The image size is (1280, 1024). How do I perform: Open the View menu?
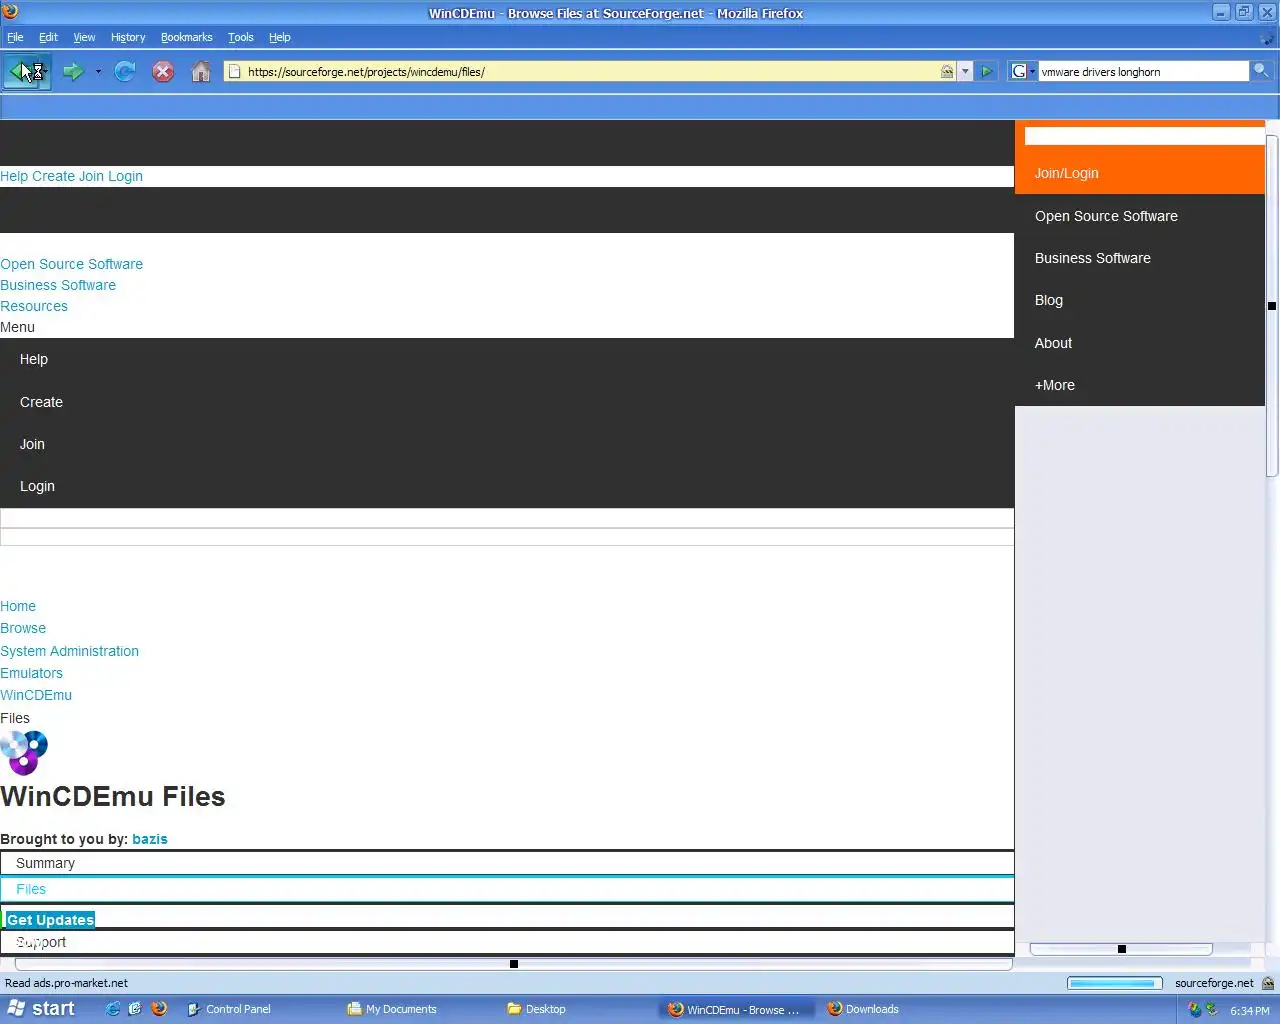tap(84, 37)
